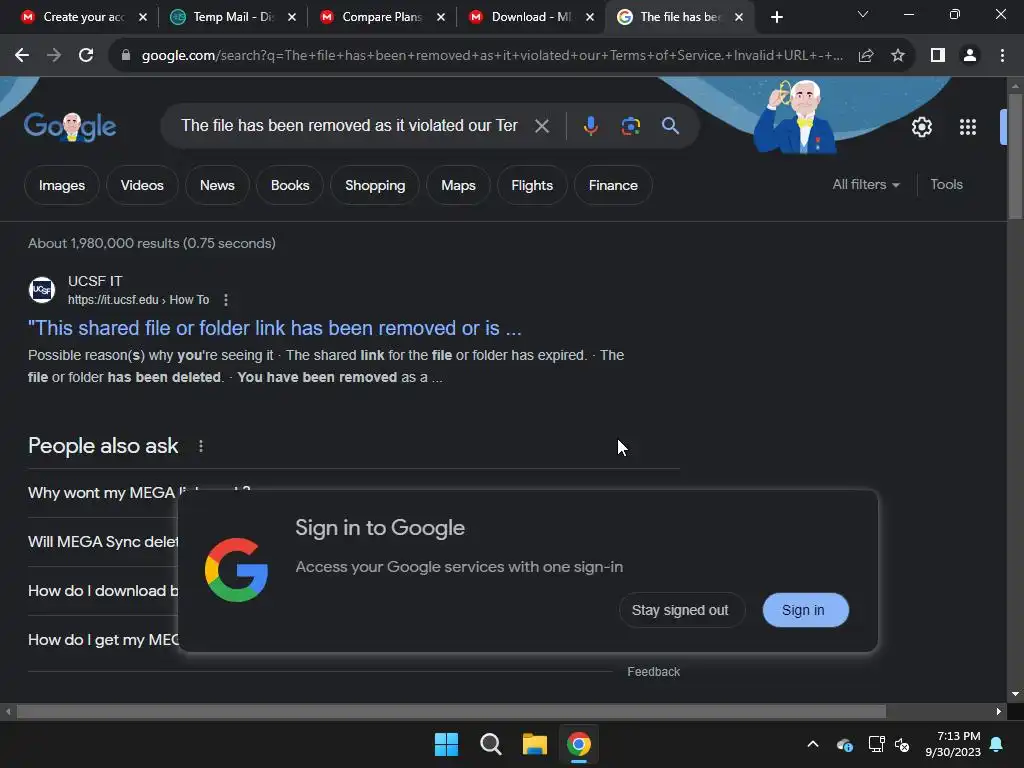Image resolution: width=1024 pixels, height=768 pixels.
Task: Click the Google search input field
Action: tap(349, 125)
